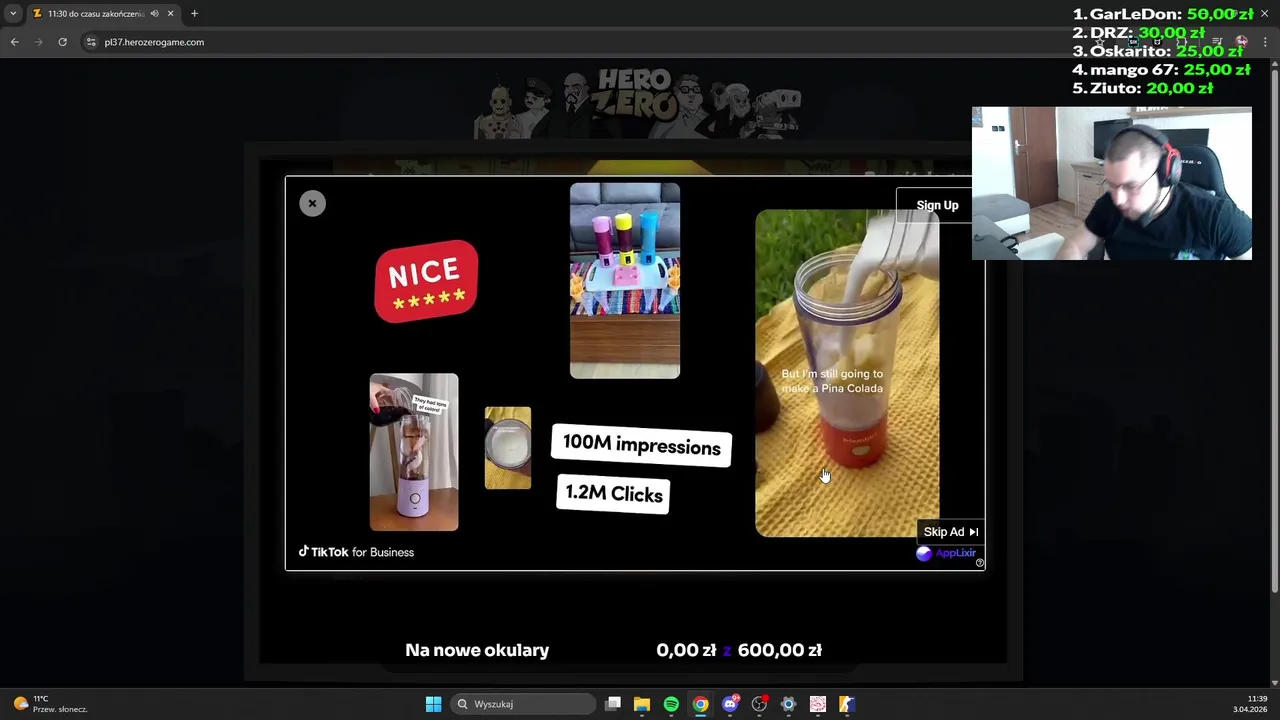Open the Counter-Strike taskbar icon
Viewport: 1280px width, 720px height.
click(x=846, y=704)
